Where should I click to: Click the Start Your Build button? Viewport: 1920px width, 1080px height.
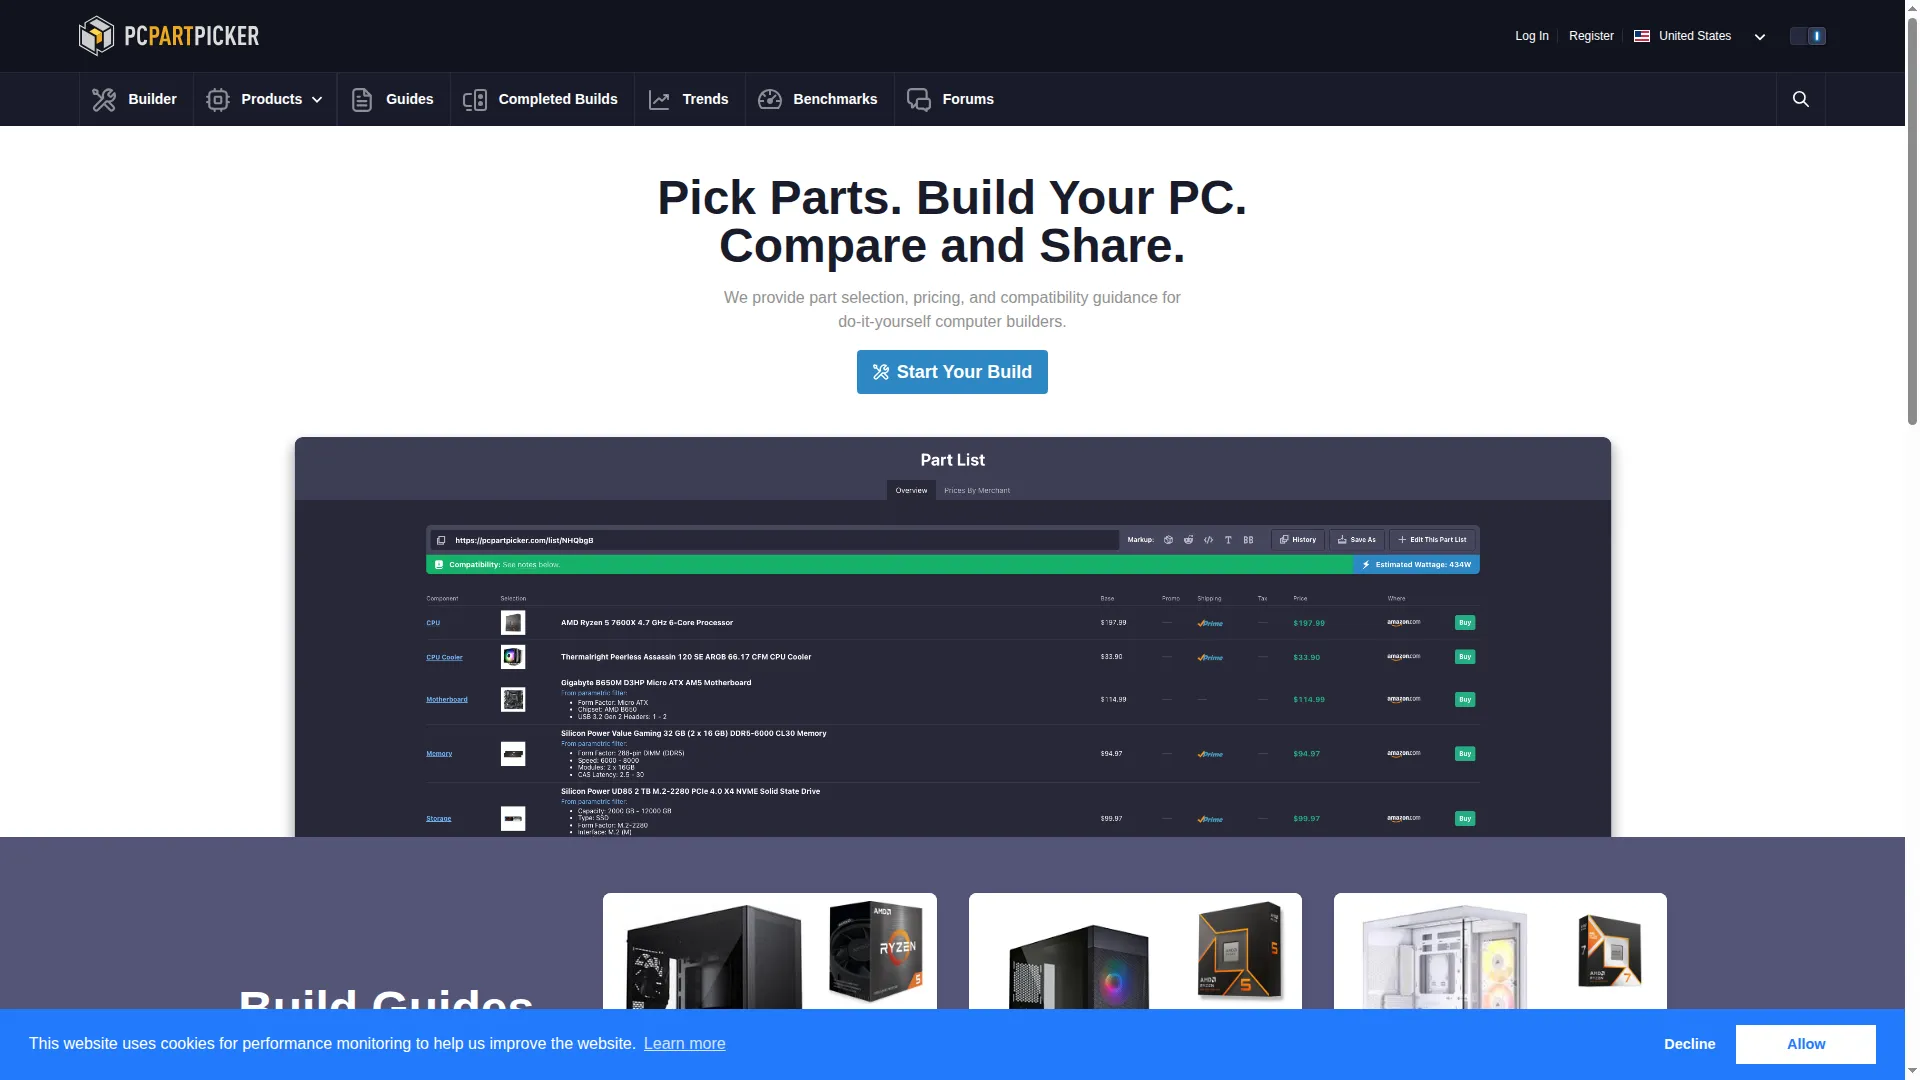[x=952, y=372]
